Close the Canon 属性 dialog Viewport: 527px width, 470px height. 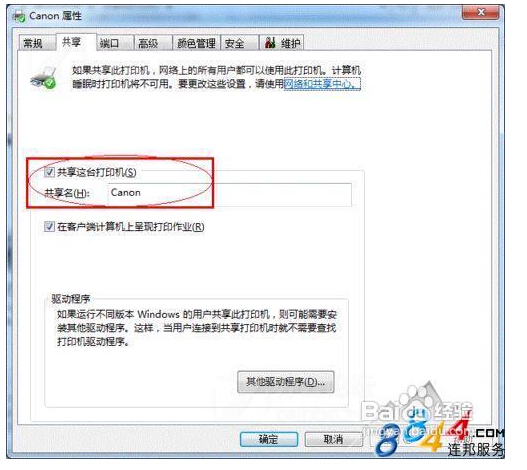point(480,12)
